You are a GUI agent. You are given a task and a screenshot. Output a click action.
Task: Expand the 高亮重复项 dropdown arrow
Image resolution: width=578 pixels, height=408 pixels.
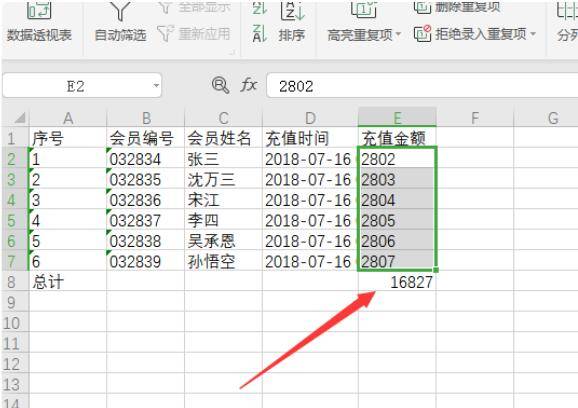(398, 35)
